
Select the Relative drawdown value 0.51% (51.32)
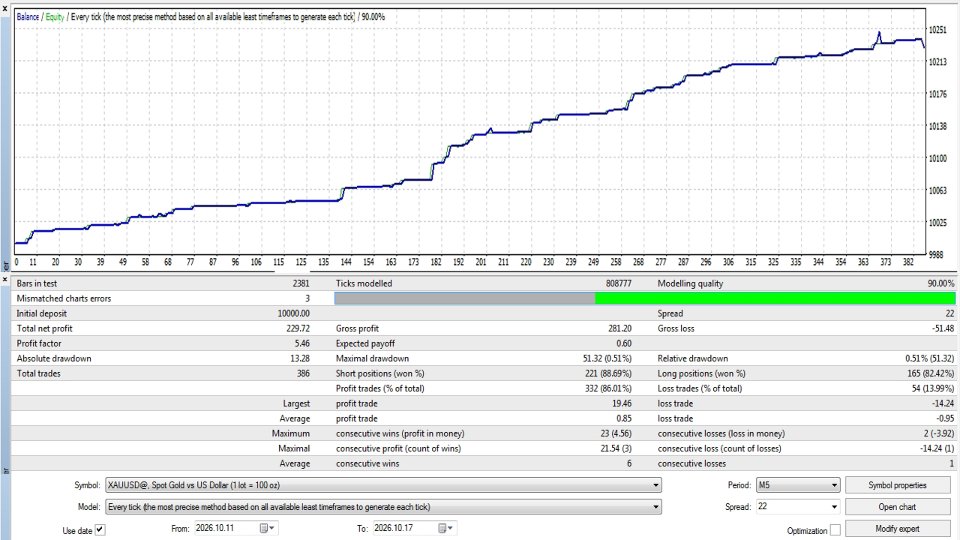click(x=929, y=358)
